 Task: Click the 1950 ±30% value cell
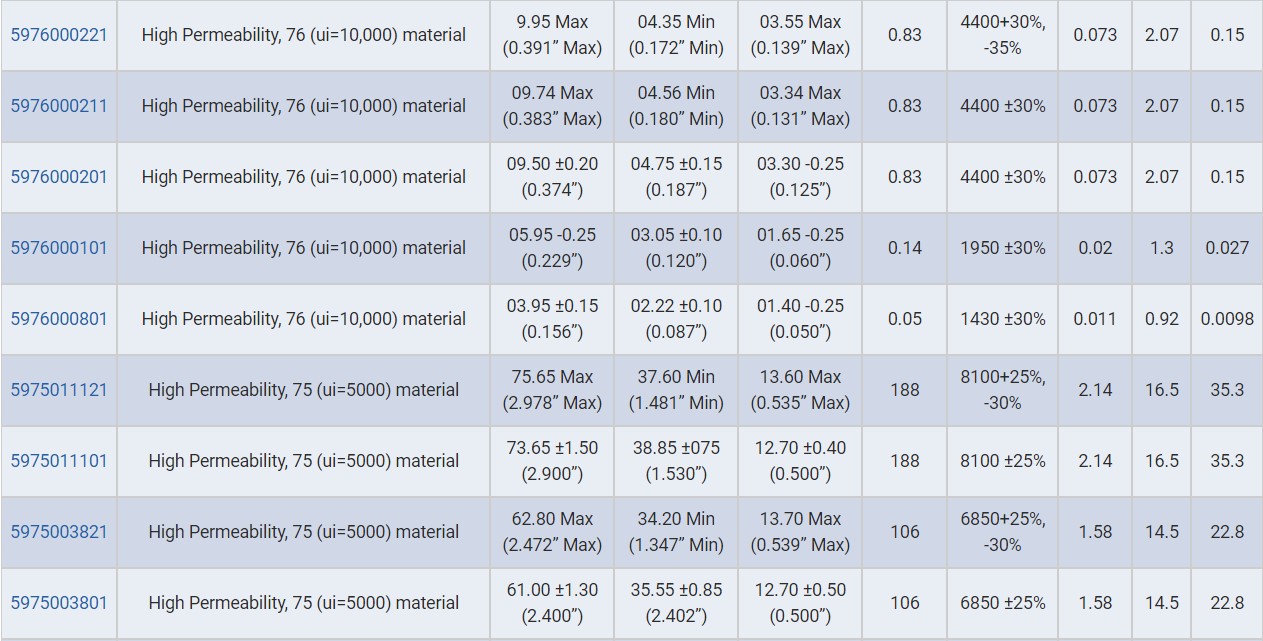[1002, 248]
